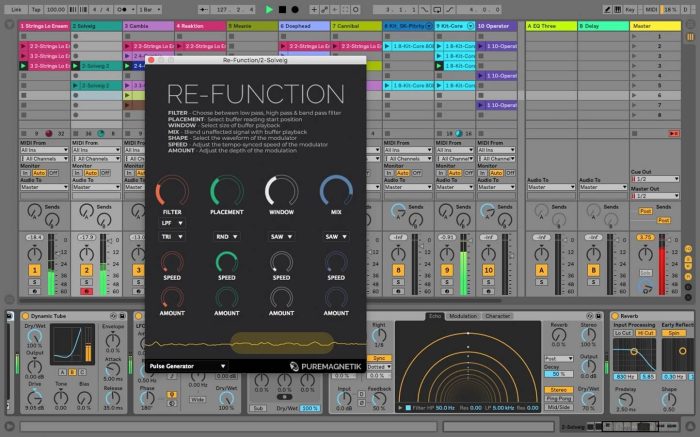This screenshot has width=700, height=437.
Task: Select the Echo tab in Echo device
Action: tap(434, 316)
